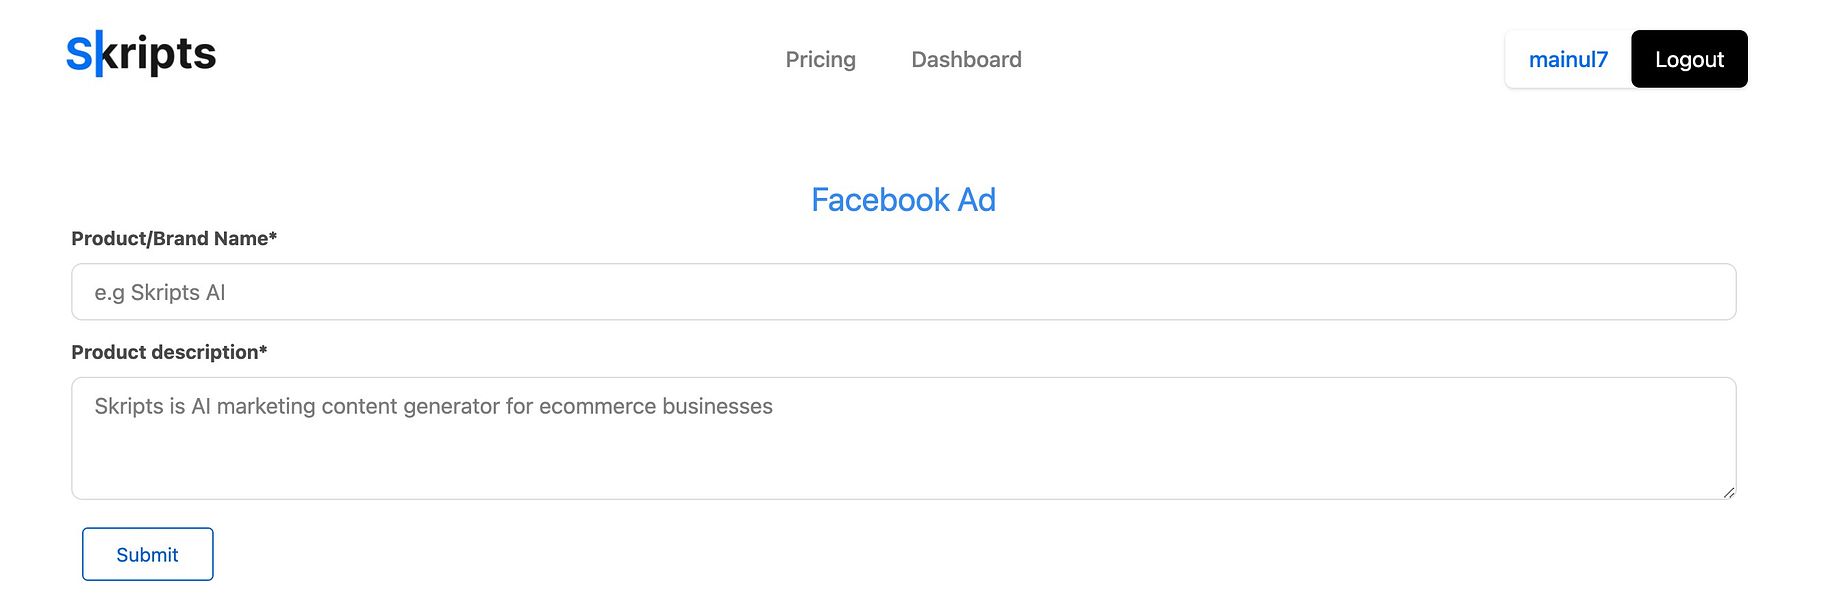
Task: Focus the Product/Brand Name input field
Action: (x=903, y=292)
